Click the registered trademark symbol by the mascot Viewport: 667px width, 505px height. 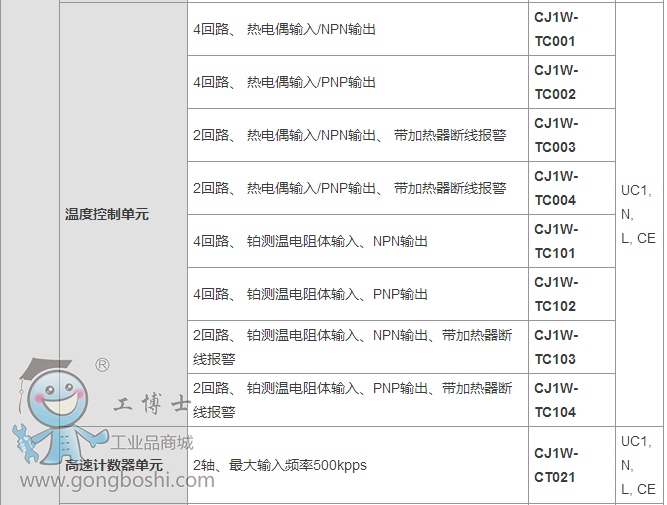(x=101, y=366)
